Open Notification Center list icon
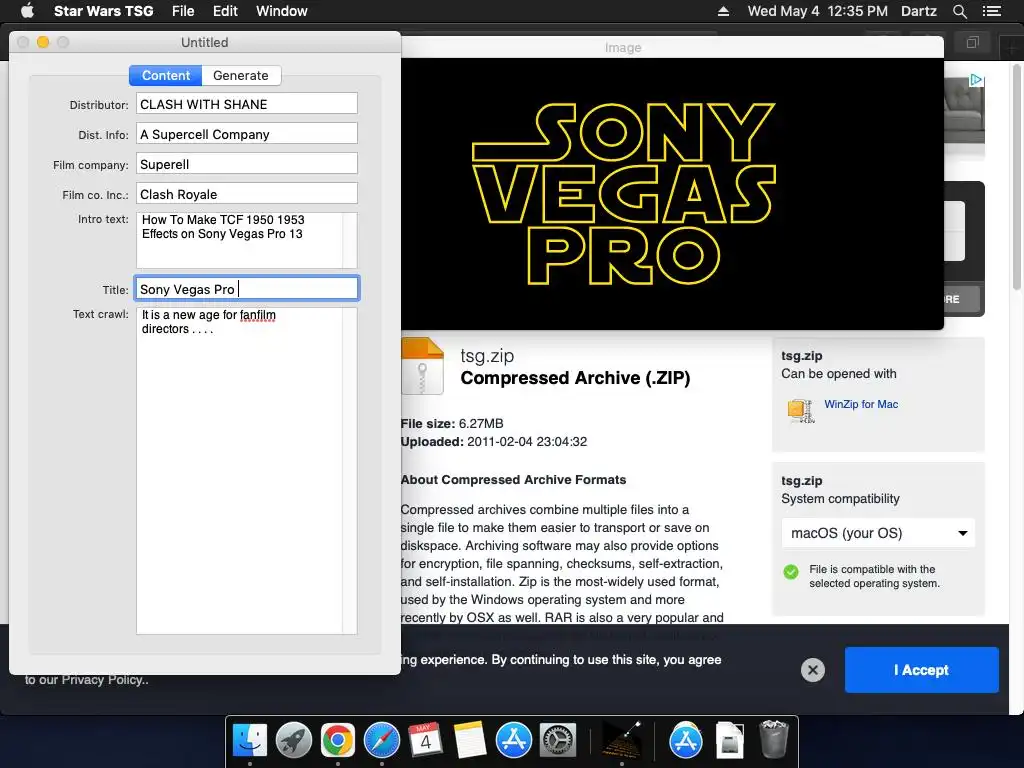 (992, 11)
